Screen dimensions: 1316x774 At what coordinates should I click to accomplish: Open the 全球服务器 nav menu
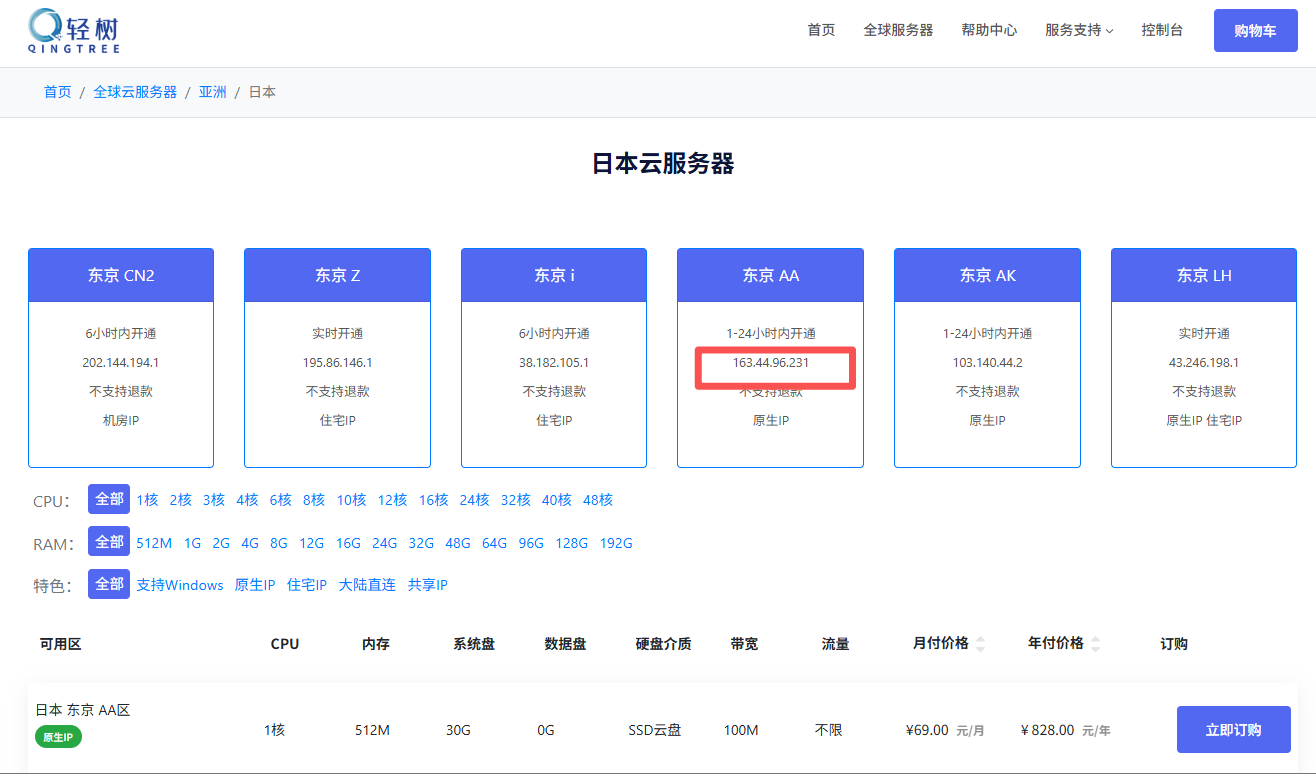pos(898,30)
